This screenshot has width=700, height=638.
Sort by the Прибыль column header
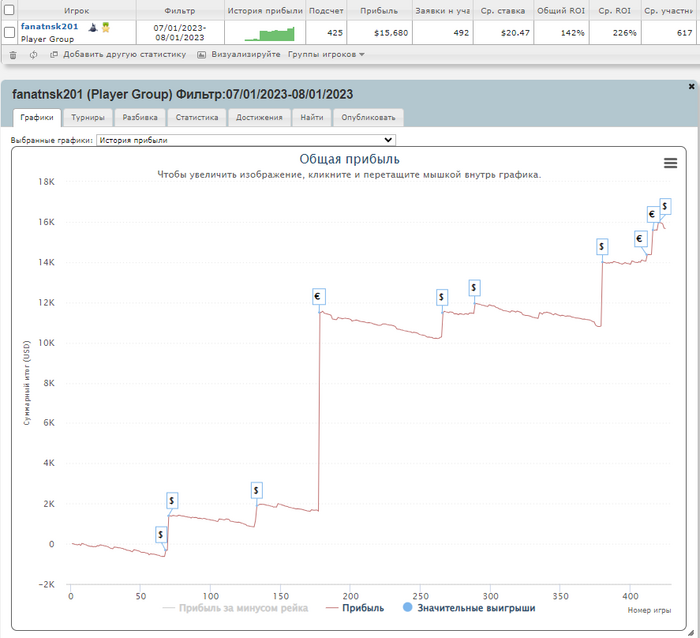pyautogui.click(x=379, y=10)
